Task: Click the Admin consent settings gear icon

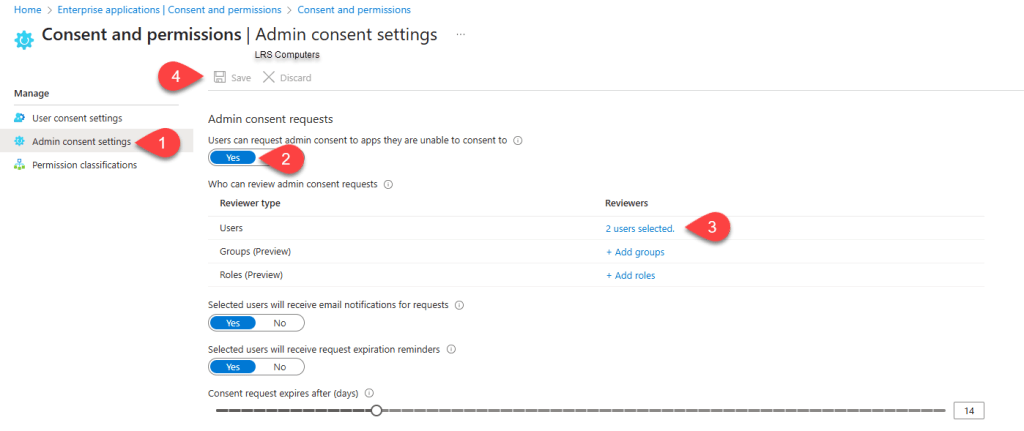Action: [x=19, y=142]
